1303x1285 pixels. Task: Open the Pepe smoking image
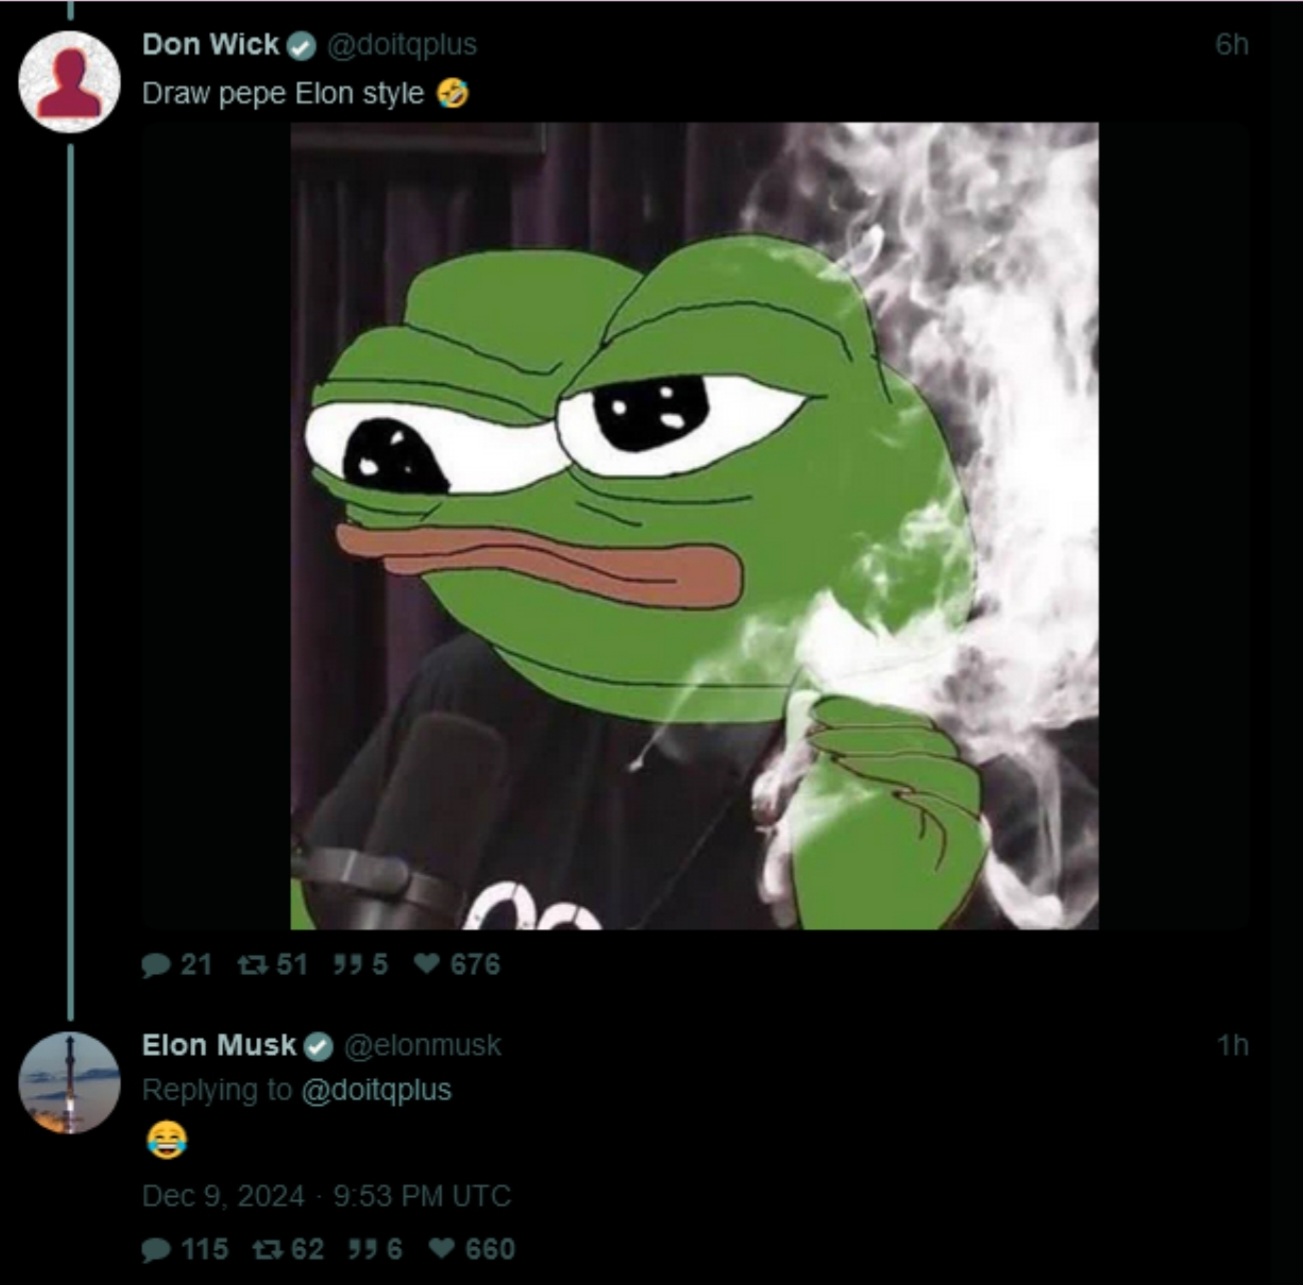pos(695,526)
